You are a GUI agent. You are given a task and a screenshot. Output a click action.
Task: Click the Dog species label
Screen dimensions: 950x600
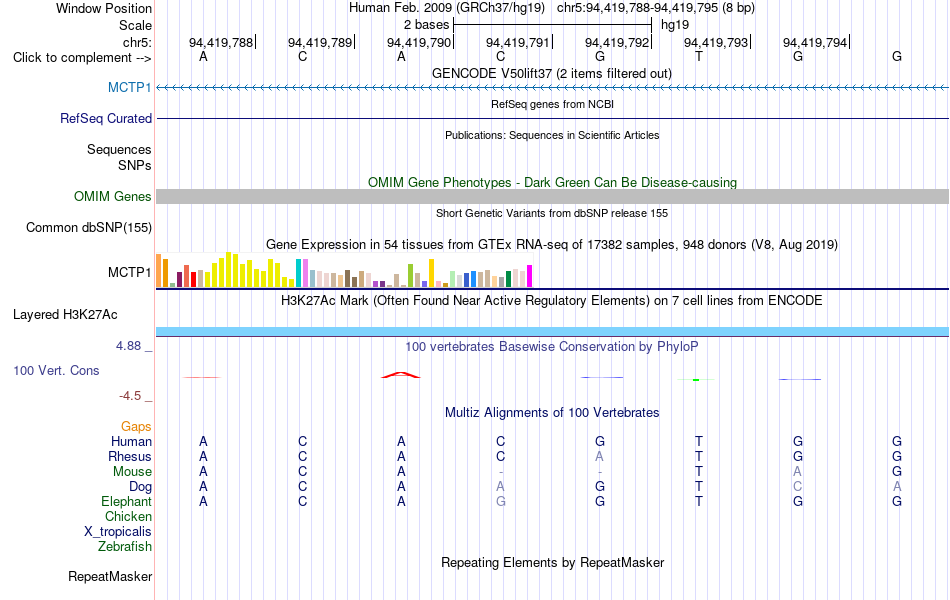click(x=140, y=487)
